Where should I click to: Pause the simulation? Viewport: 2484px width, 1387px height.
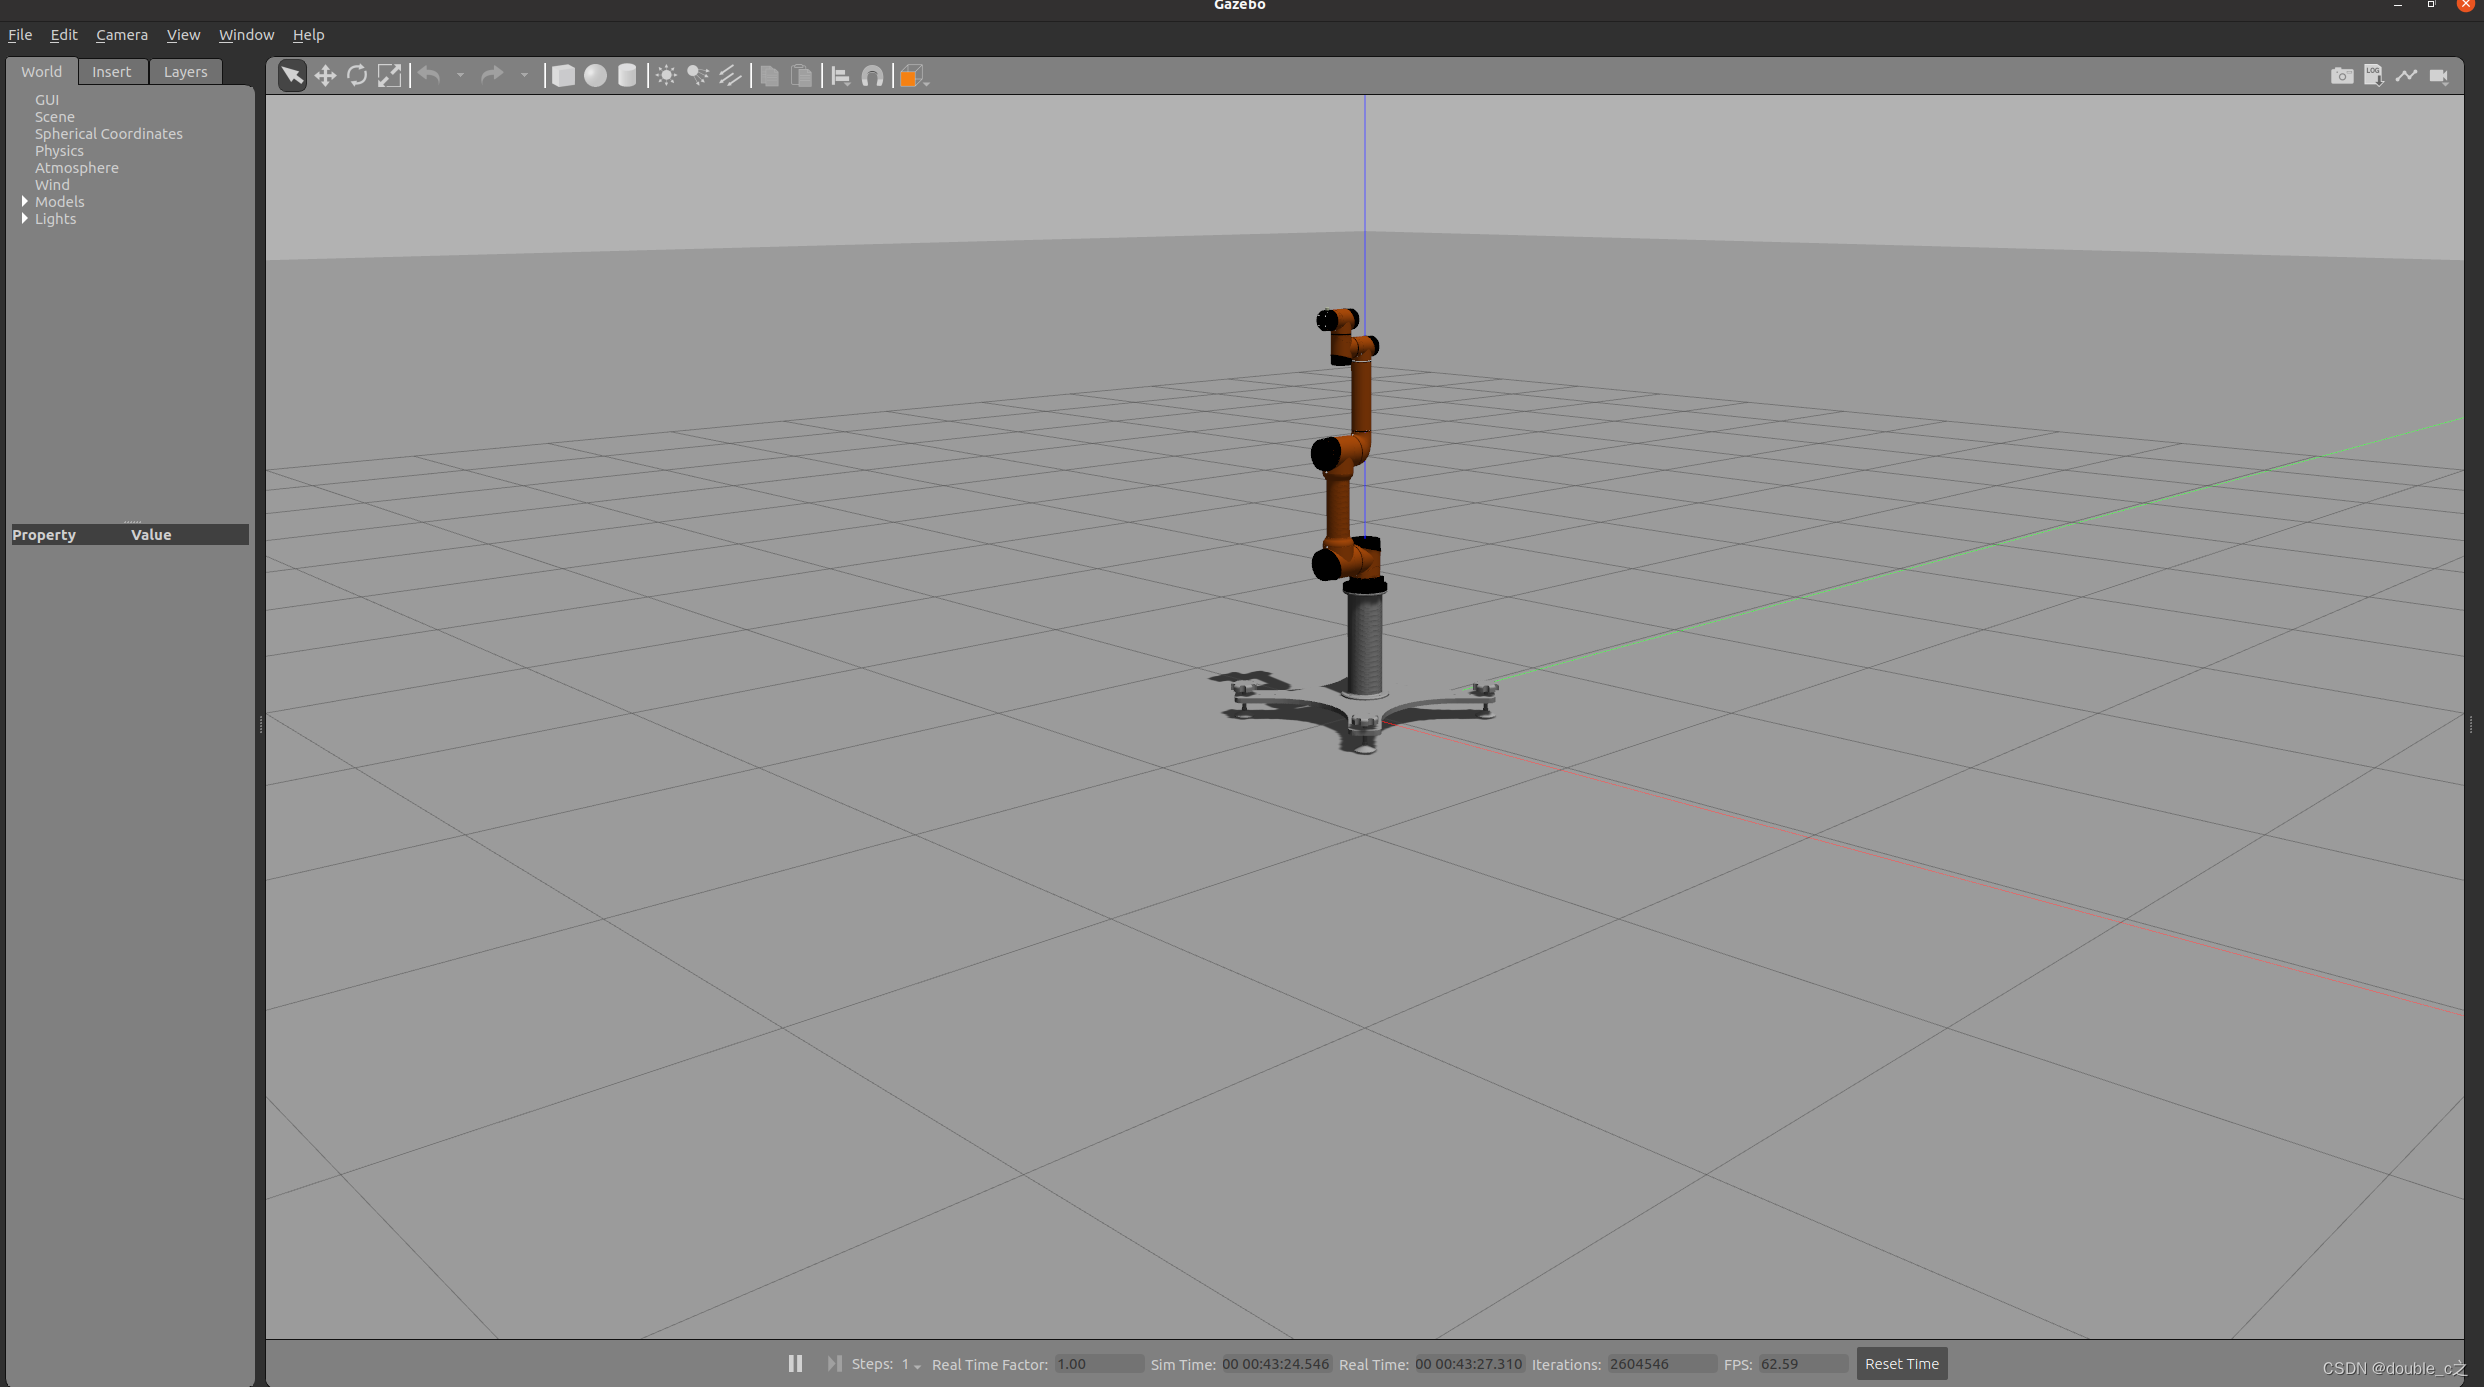pos(795,1363)
